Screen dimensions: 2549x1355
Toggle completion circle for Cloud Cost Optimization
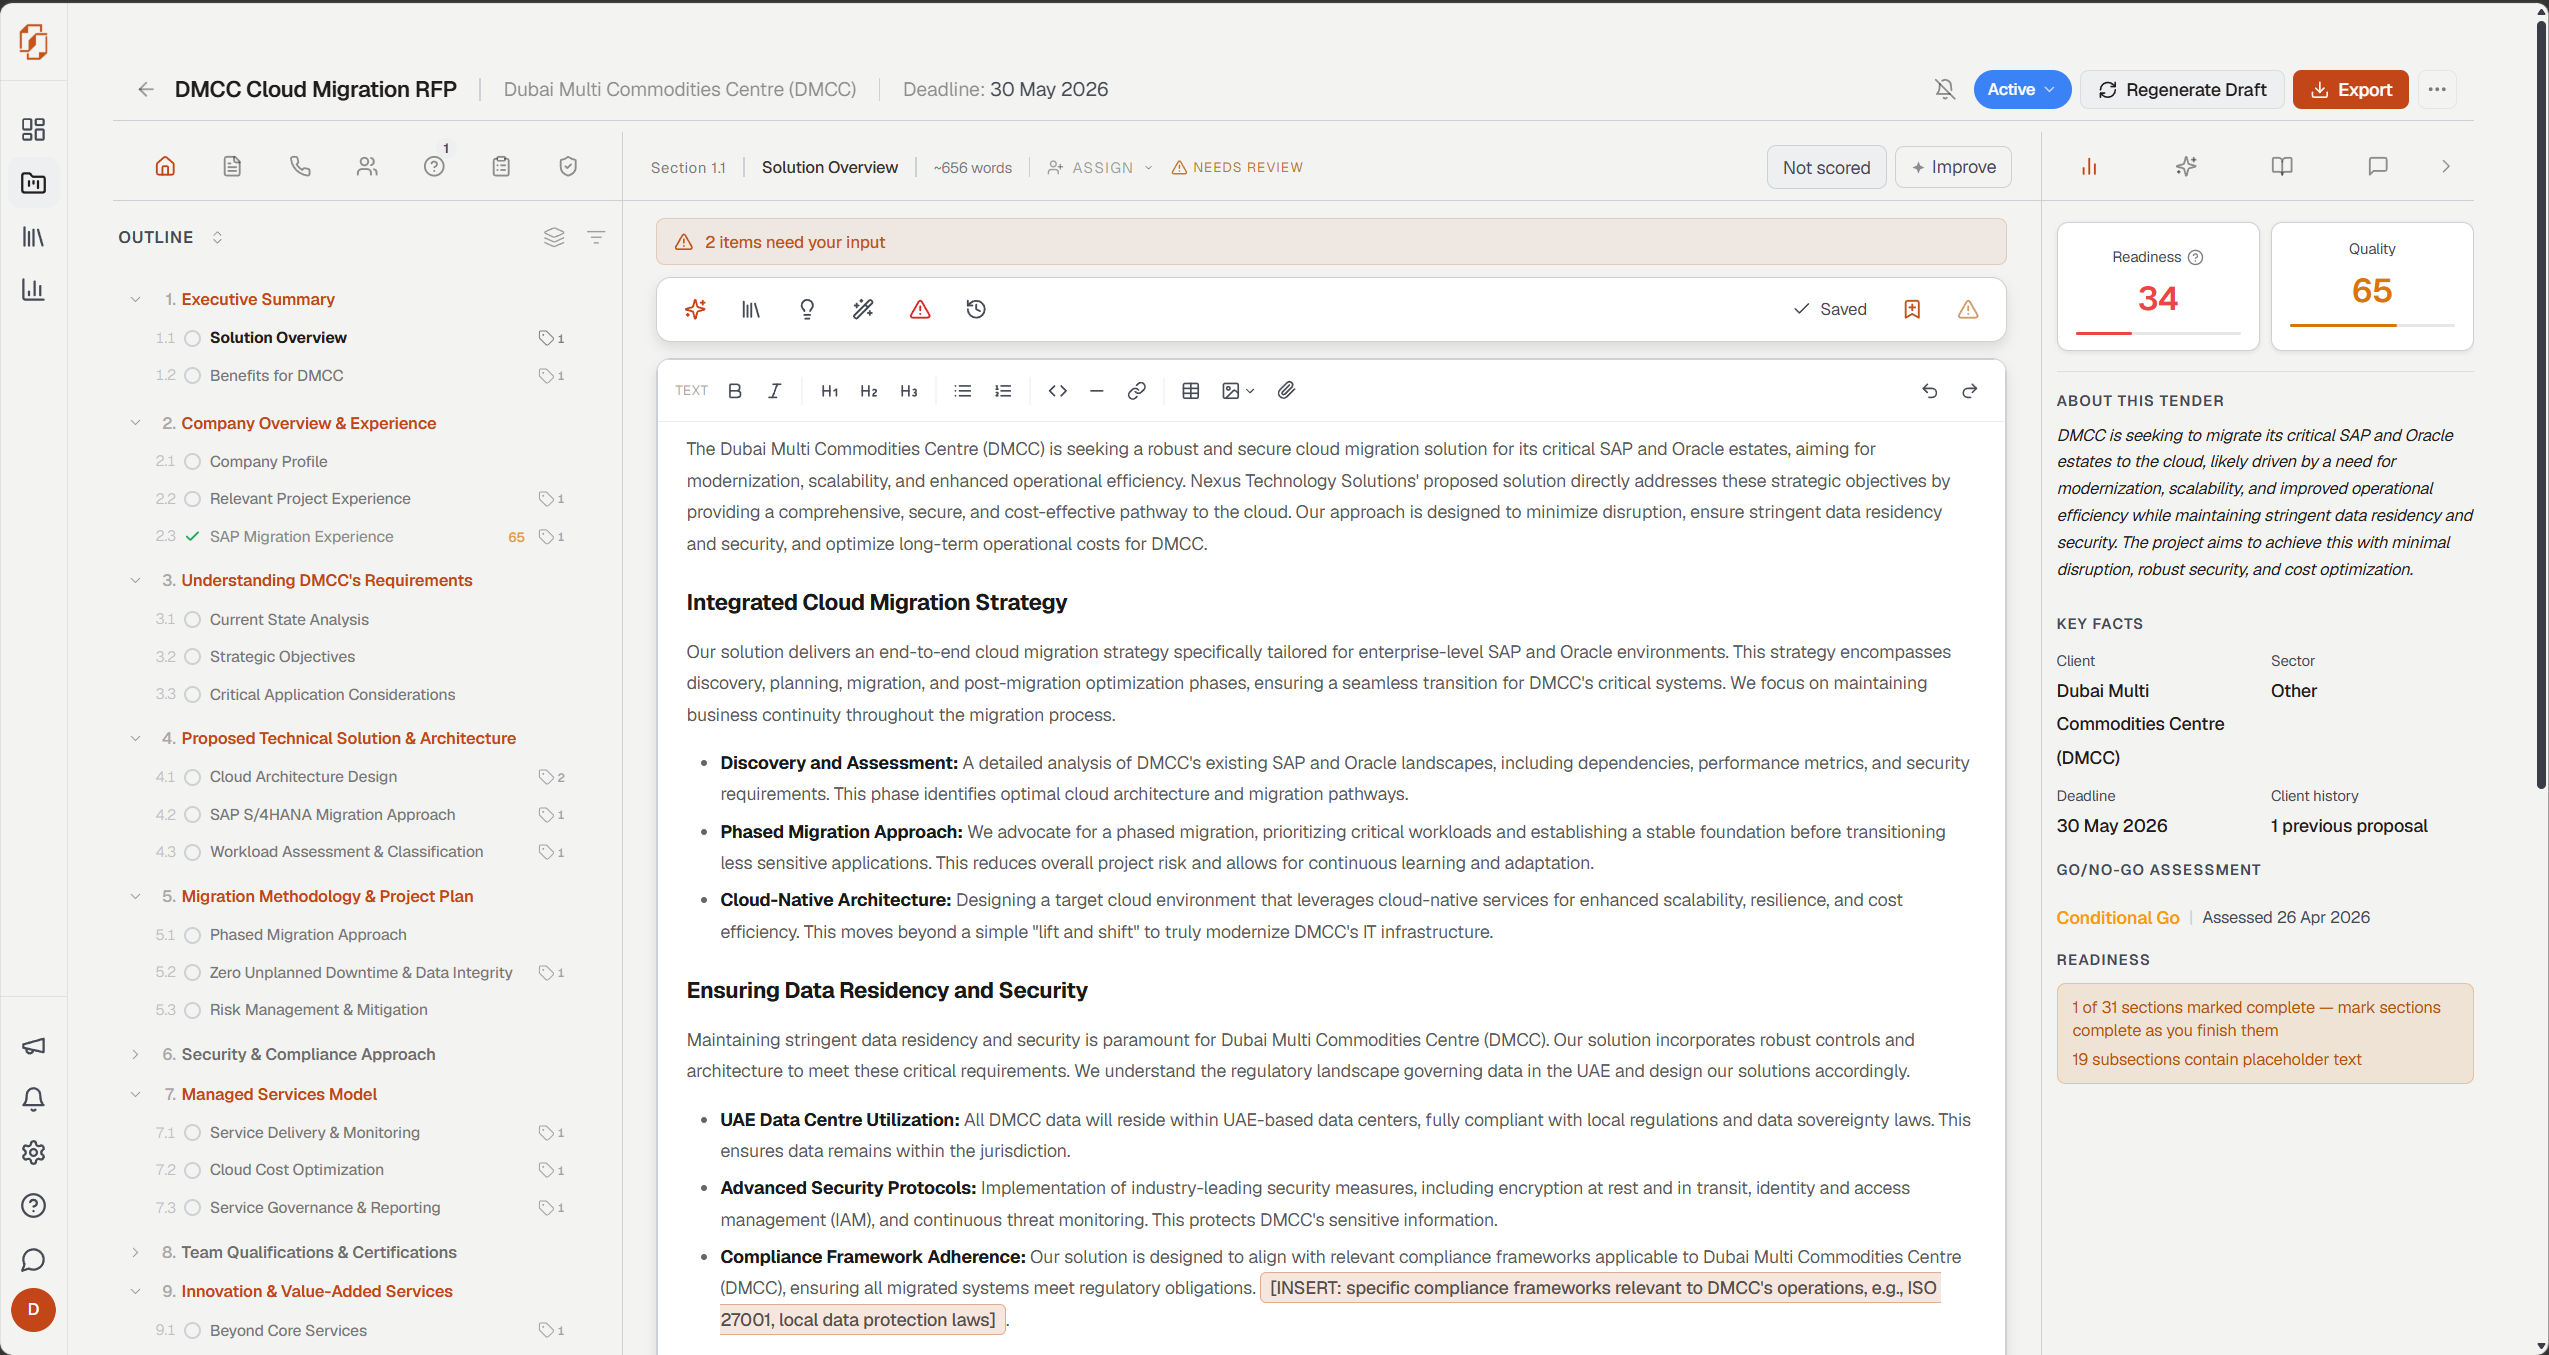[x=193, y=1170]
